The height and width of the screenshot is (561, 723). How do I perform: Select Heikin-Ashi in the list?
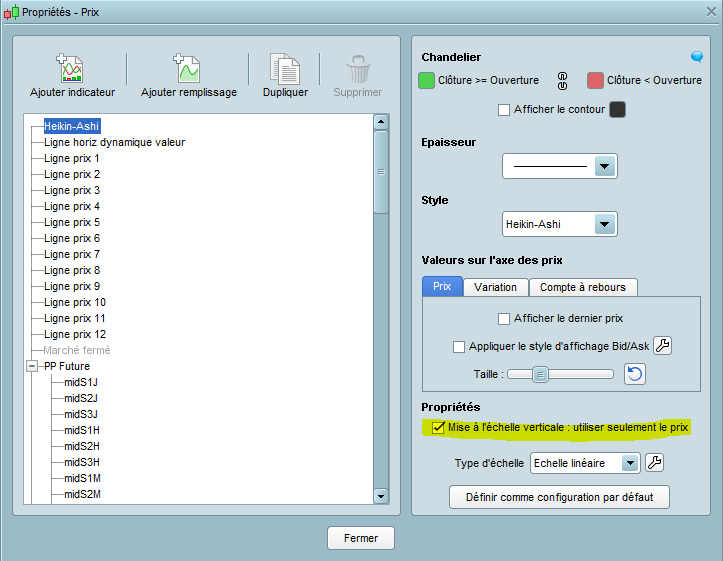pos(71,126)
